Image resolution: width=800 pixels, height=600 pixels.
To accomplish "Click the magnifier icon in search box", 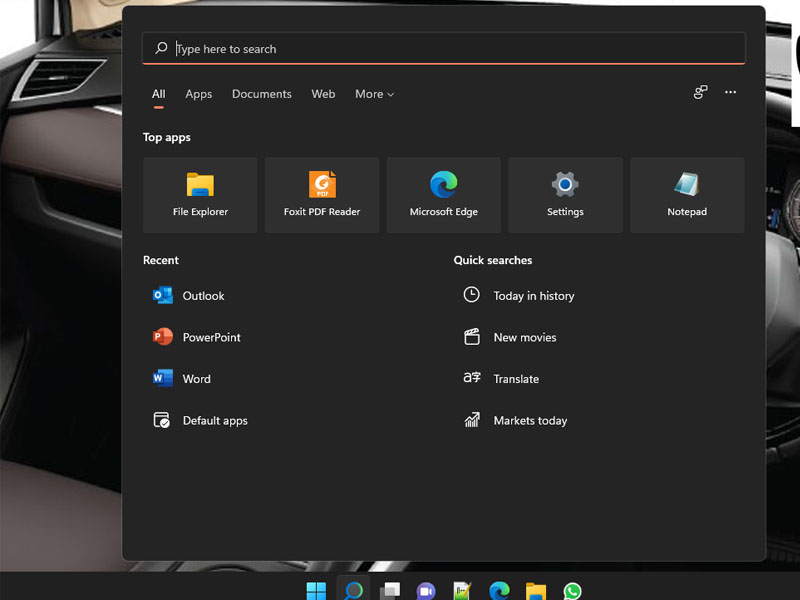I will point(161,48).
